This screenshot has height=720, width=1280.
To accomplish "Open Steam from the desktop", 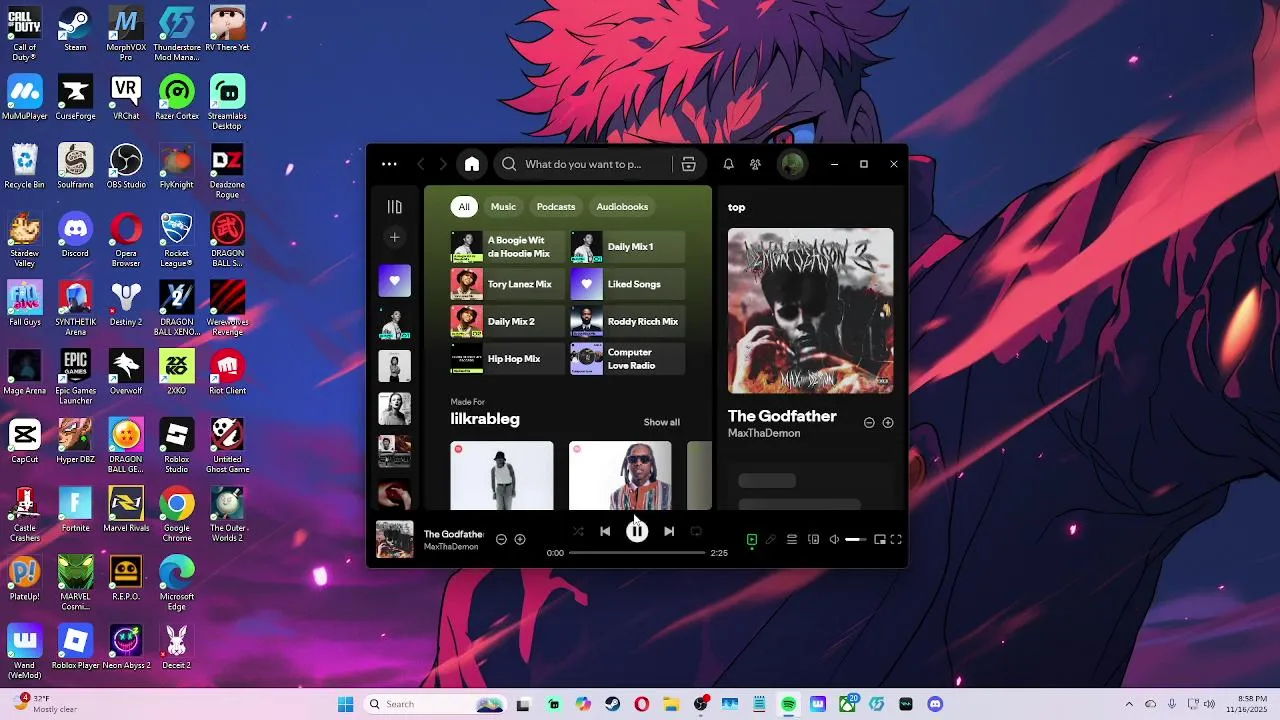I will pos(75,29).
